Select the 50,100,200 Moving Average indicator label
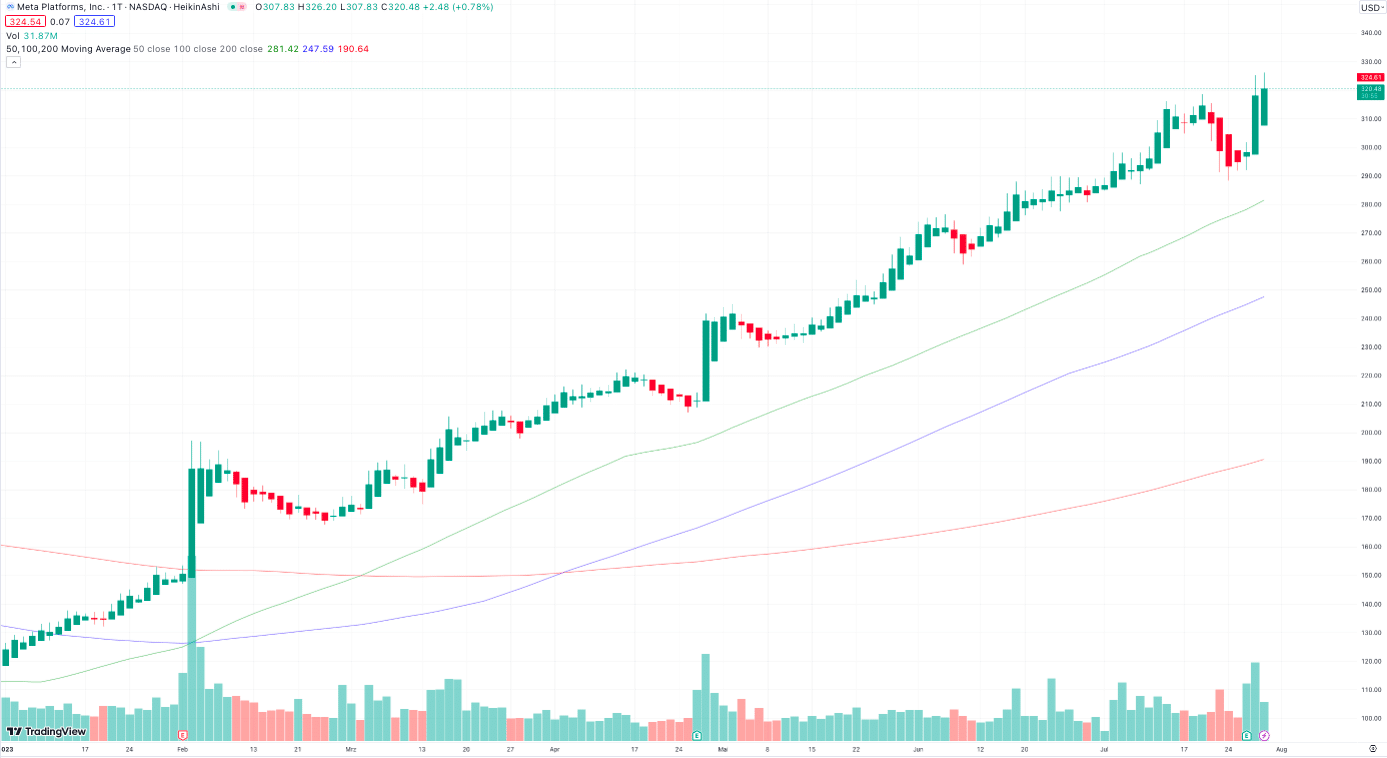Screen dimensions: 1387x758 tap(68, 48)
